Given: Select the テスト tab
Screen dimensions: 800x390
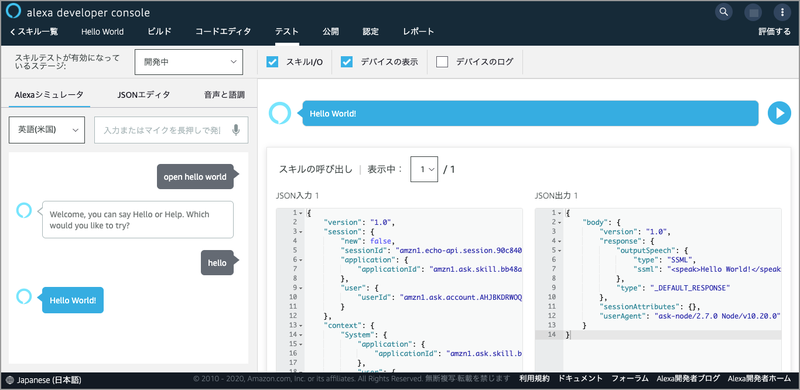Looking at the screenshot, I should (287, 32).
